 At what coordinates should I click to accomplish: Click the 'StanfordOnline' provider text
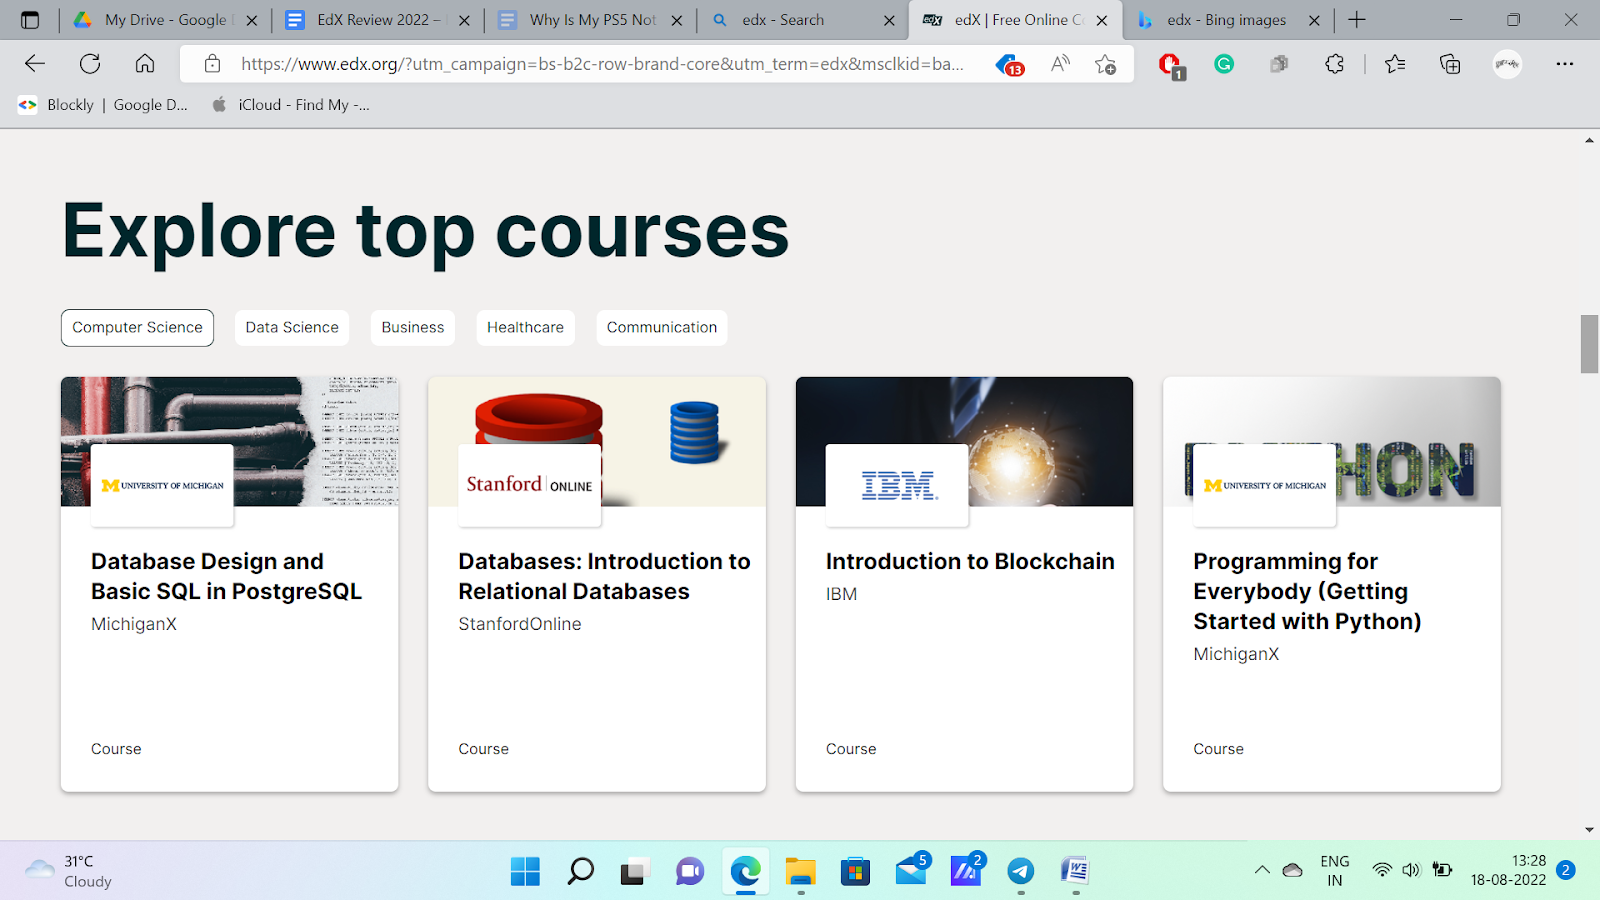[x=520, y=624]
